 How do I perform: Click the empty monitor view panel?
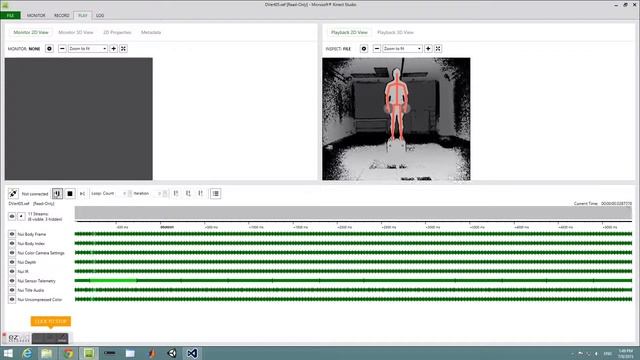(79, 119)
